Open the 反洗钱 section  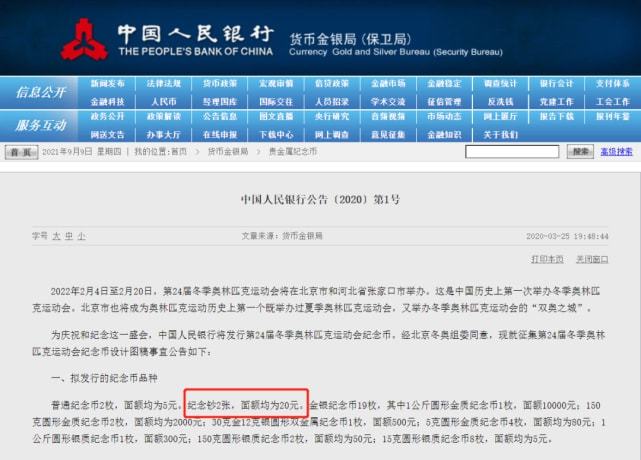click(x=500, y=101)
